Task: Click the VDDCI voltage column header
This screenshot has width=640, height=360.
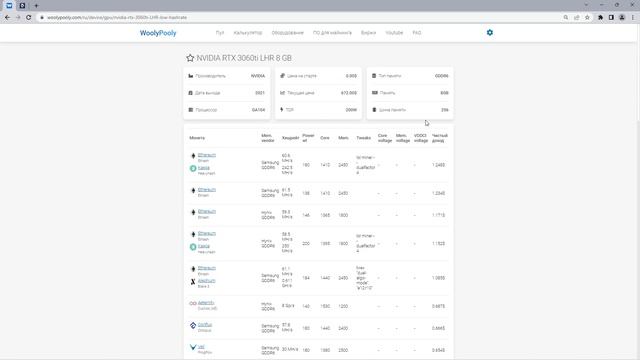Action: coord(421,138)
